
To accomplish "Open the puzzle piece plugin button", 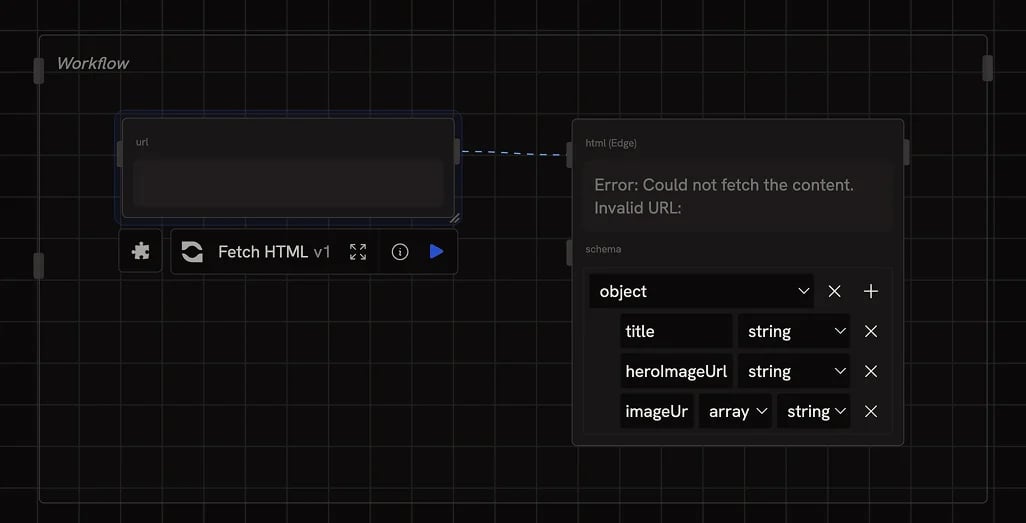I will [140, 251].
